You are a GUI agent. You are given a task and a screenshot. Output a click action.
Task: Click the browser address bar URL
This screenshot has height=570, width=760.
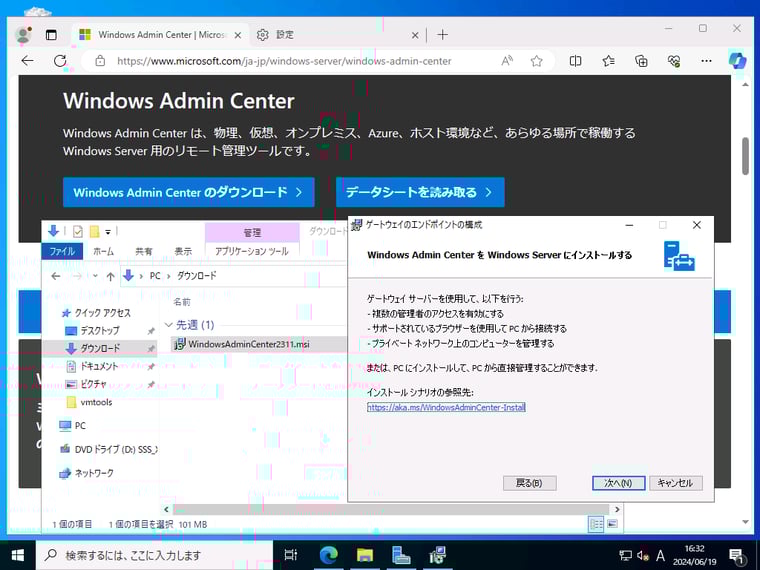point(284,61)
